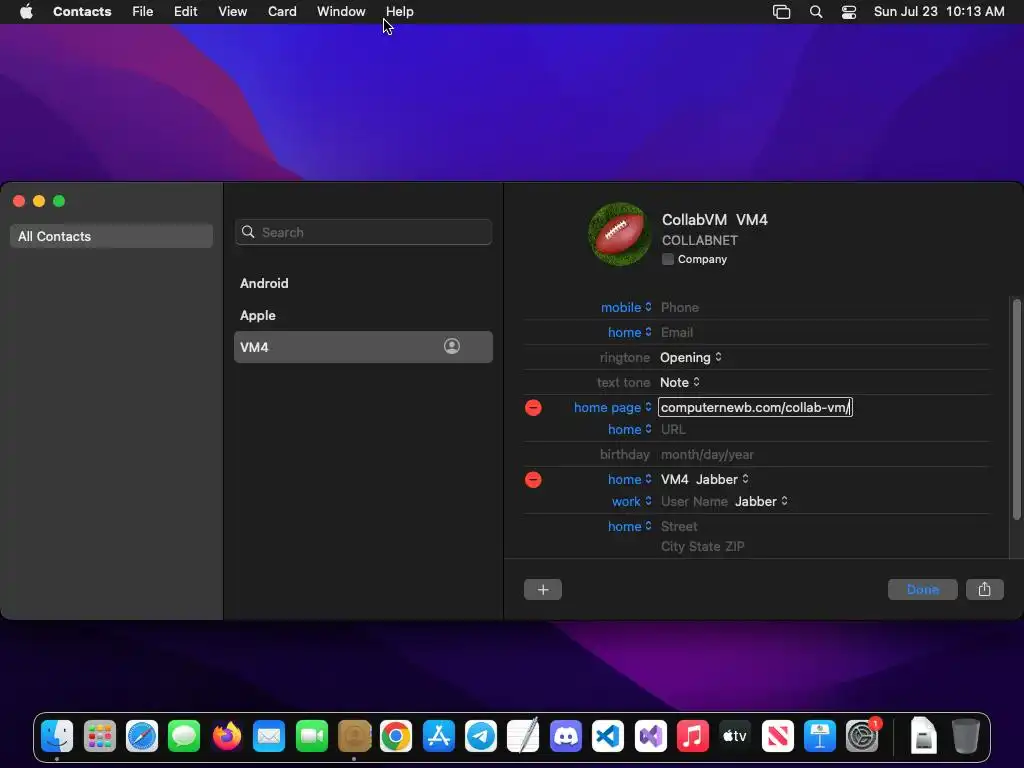Open Mail app in dock
Image resolution: width=1024 pixels, height=768 pixels.
pyautogui.click(x=269, y=736)
